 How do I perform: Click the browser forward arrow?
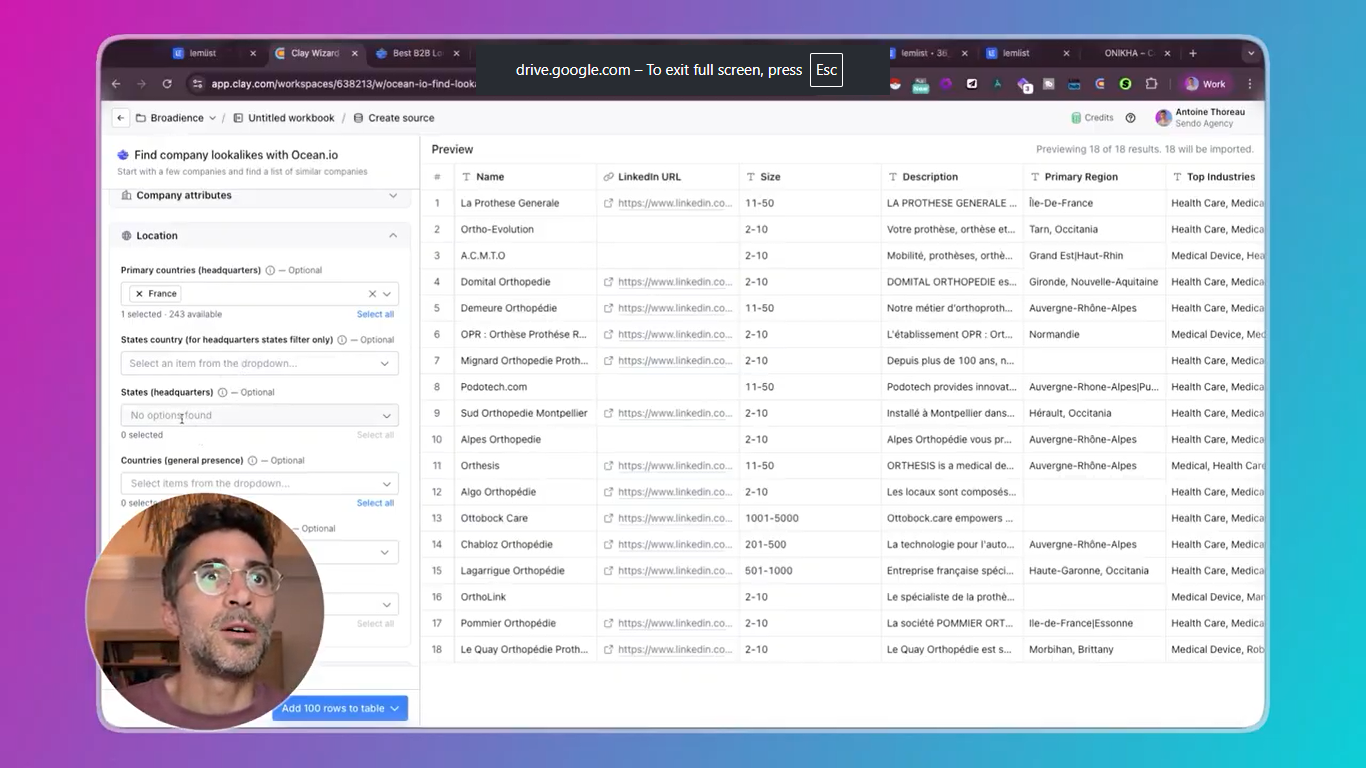point(141,84)
